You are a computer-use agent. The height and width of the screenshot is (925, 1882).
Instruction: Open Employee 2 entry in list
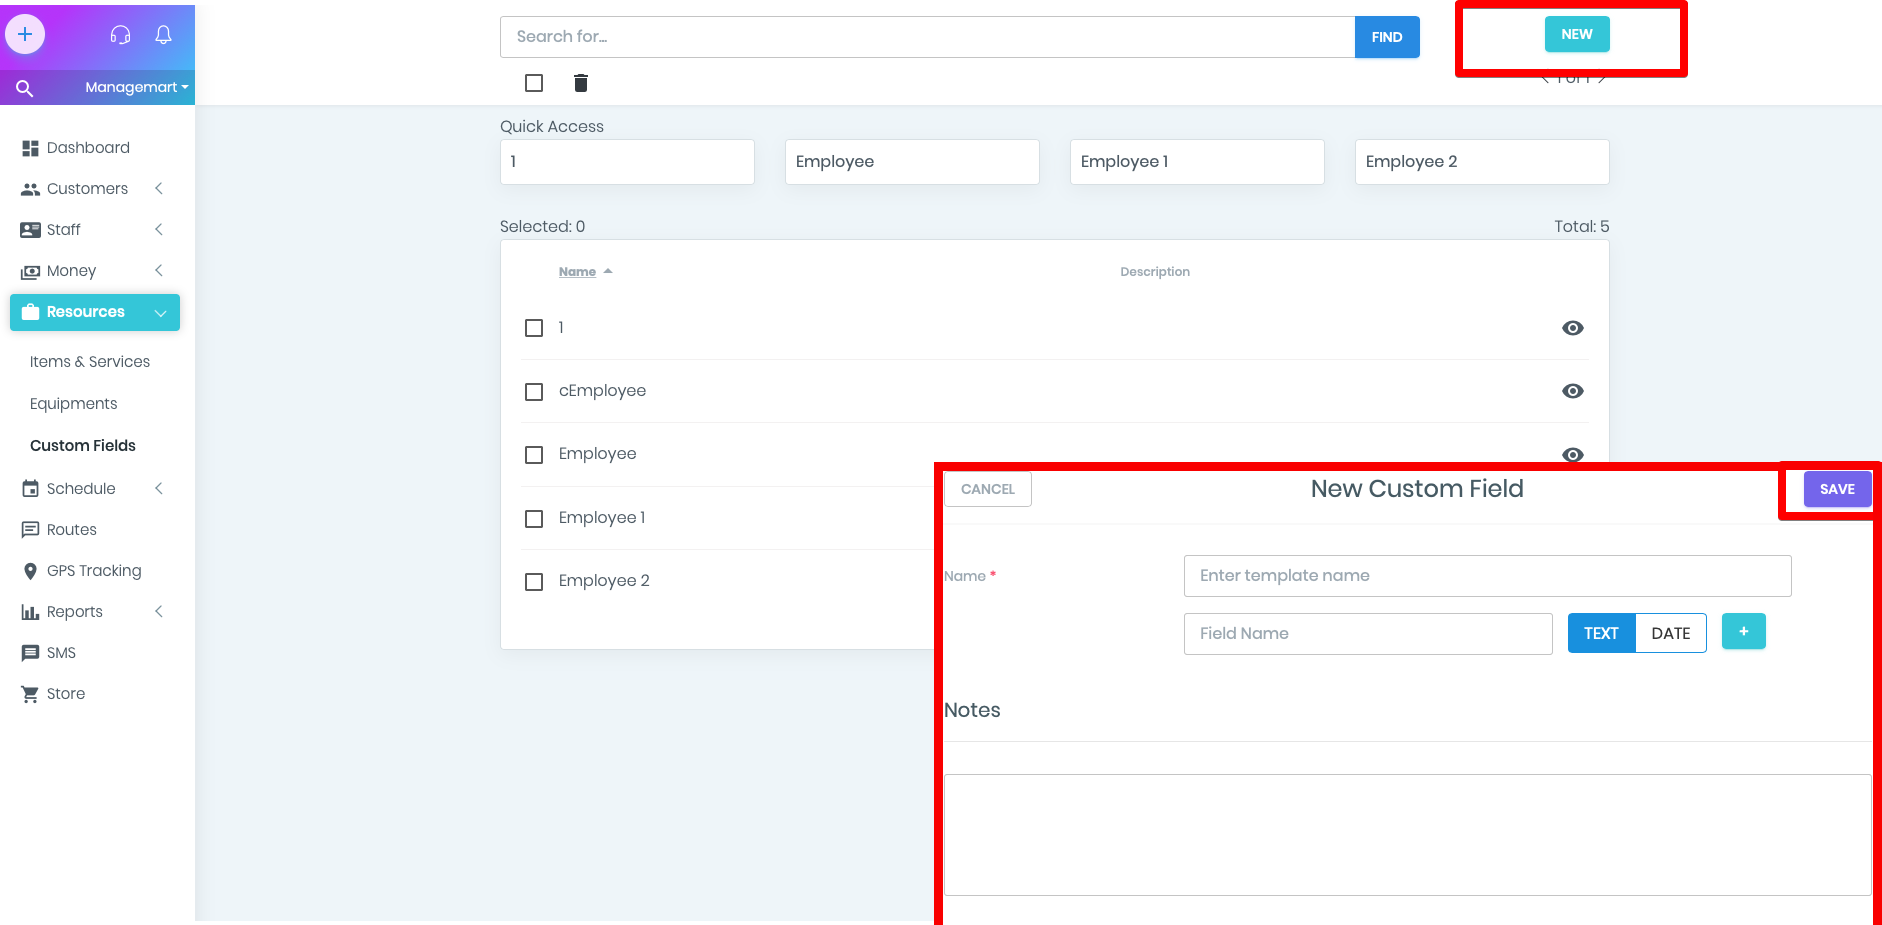604,581
